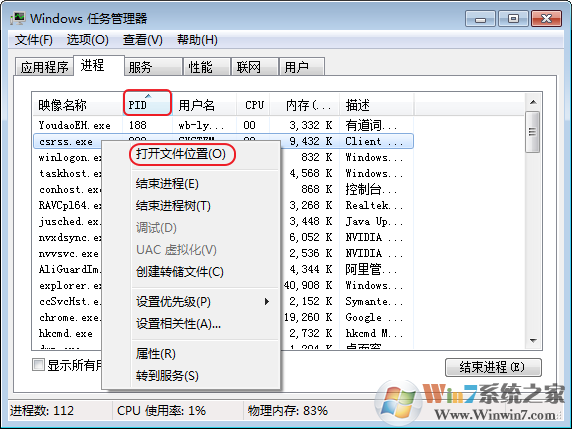This screenshot has width=572, height=429.
Task: Select 结束进程树(T) in context menu
Action: coord(173,206)
